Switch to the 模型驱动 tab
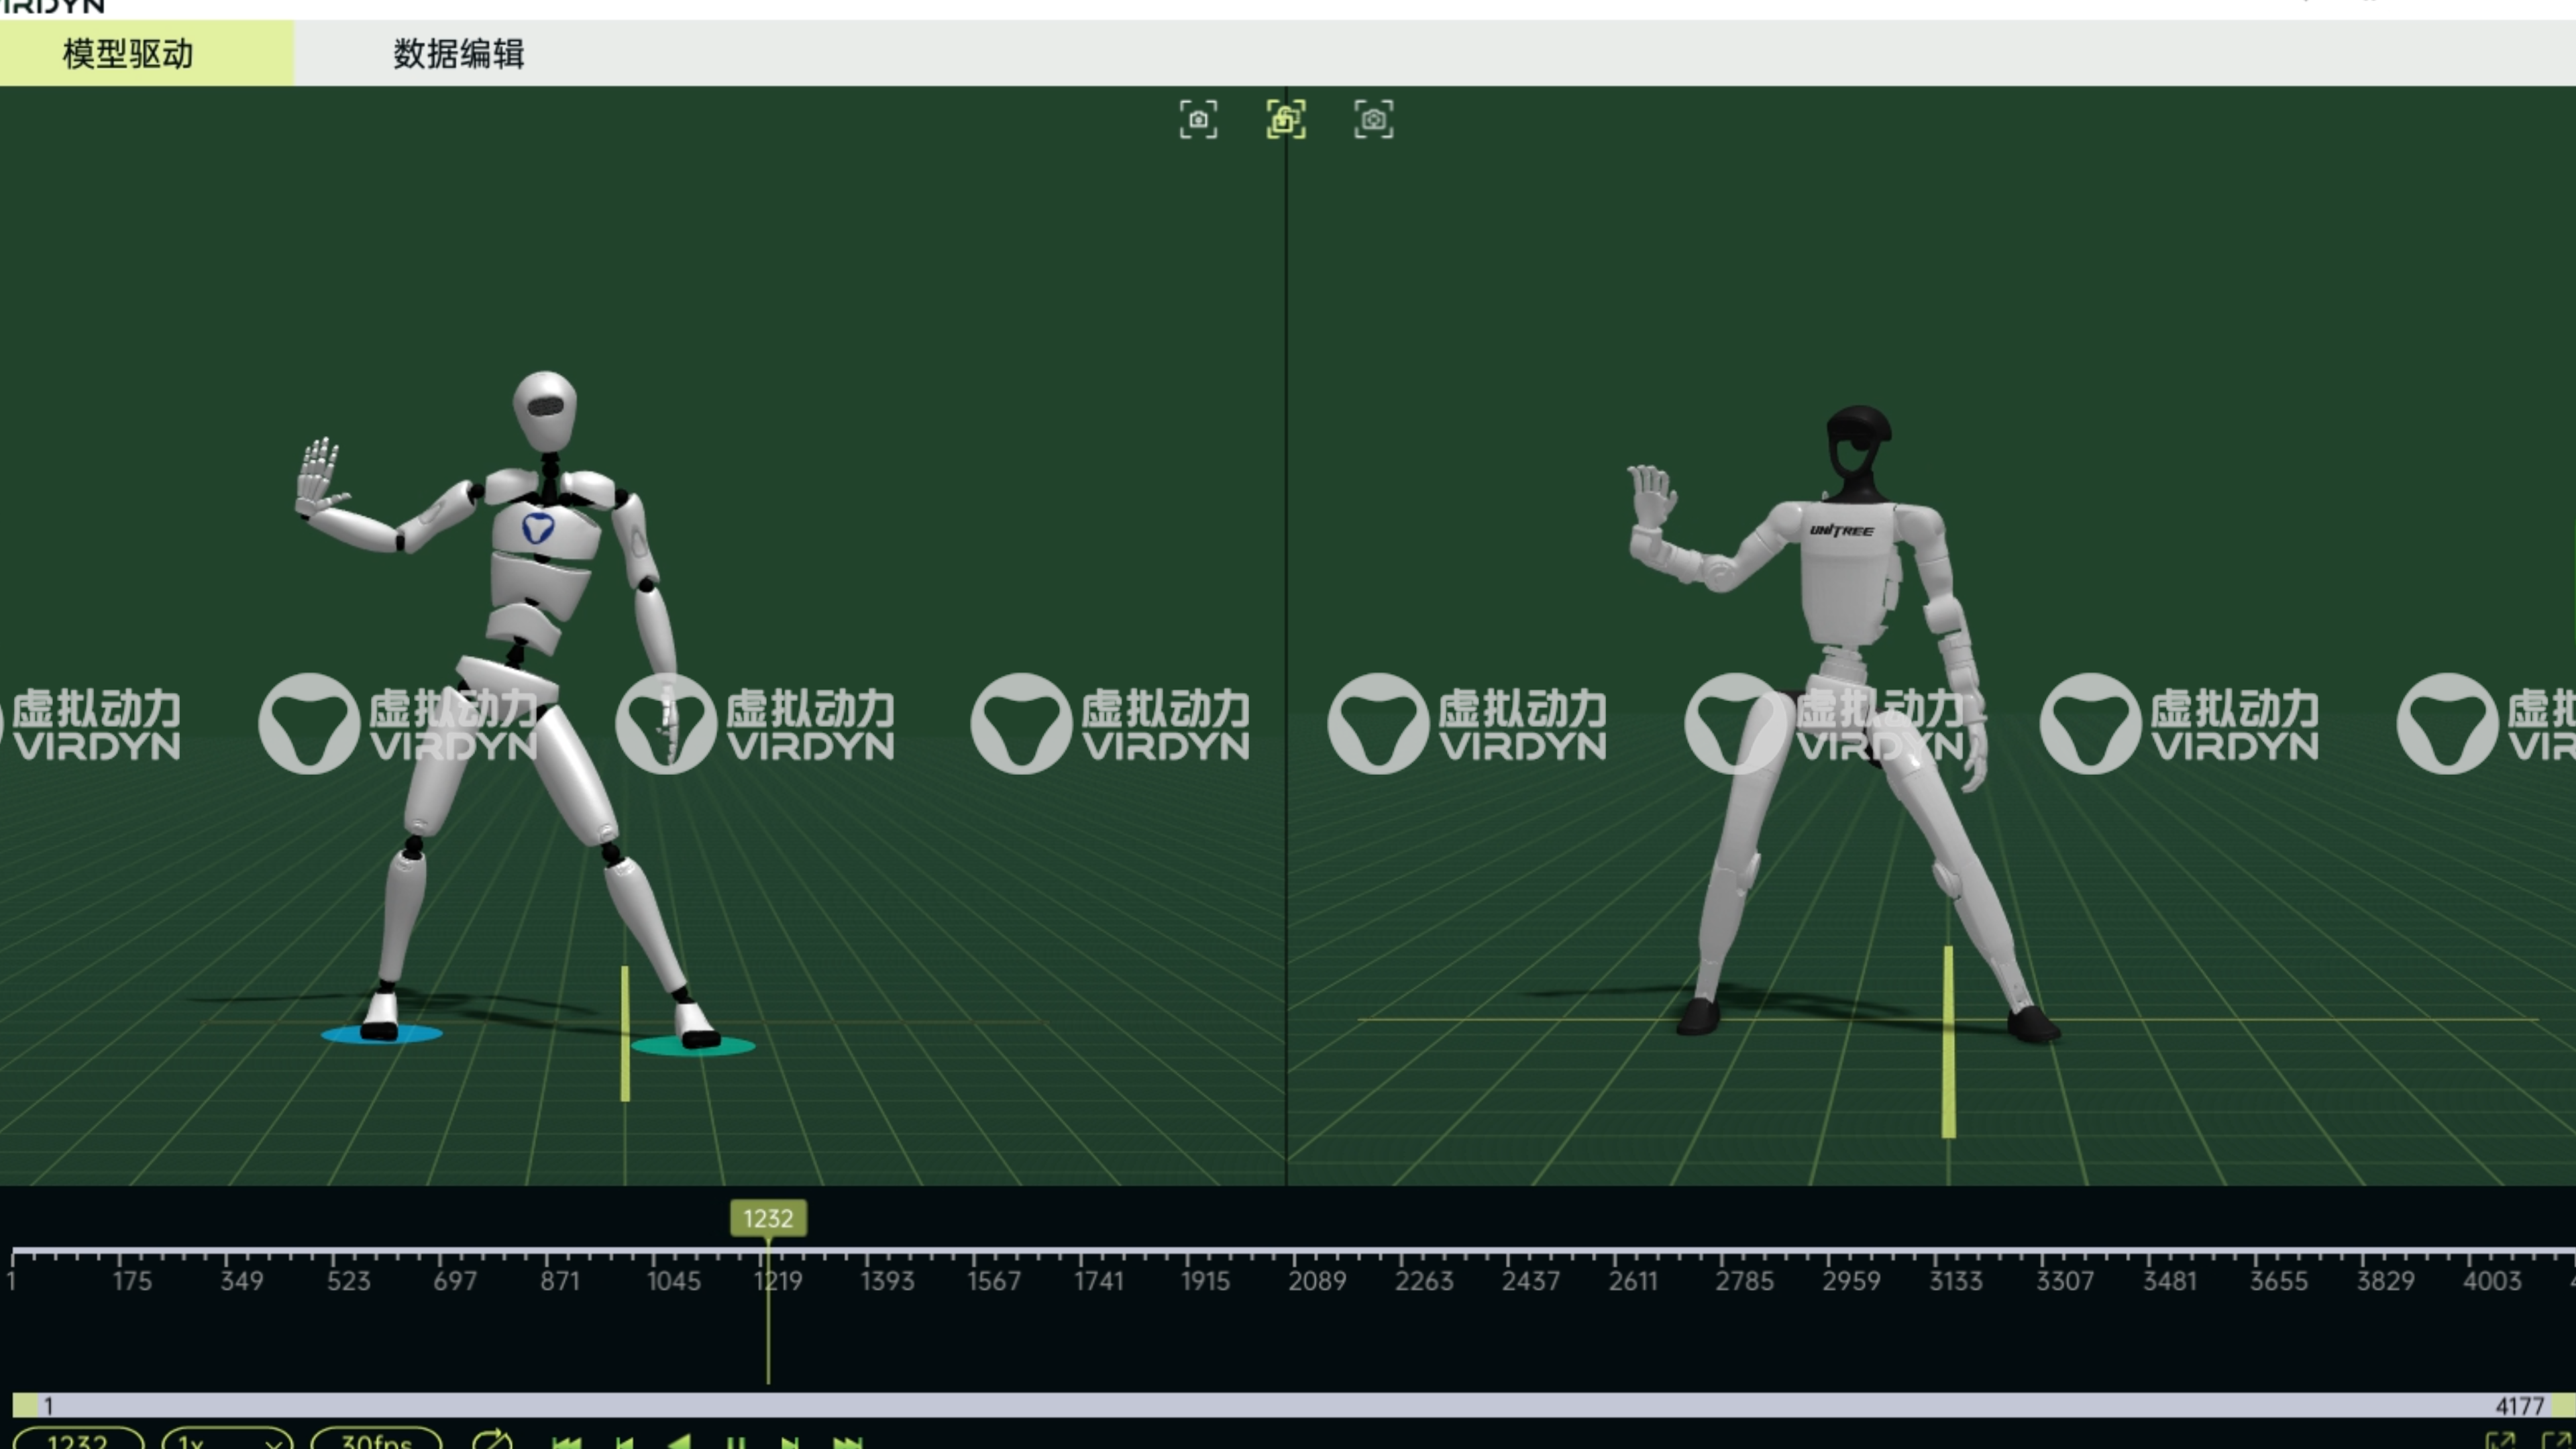The width and height of the screenshot is (2576, 1449). (x=128, y=53)
